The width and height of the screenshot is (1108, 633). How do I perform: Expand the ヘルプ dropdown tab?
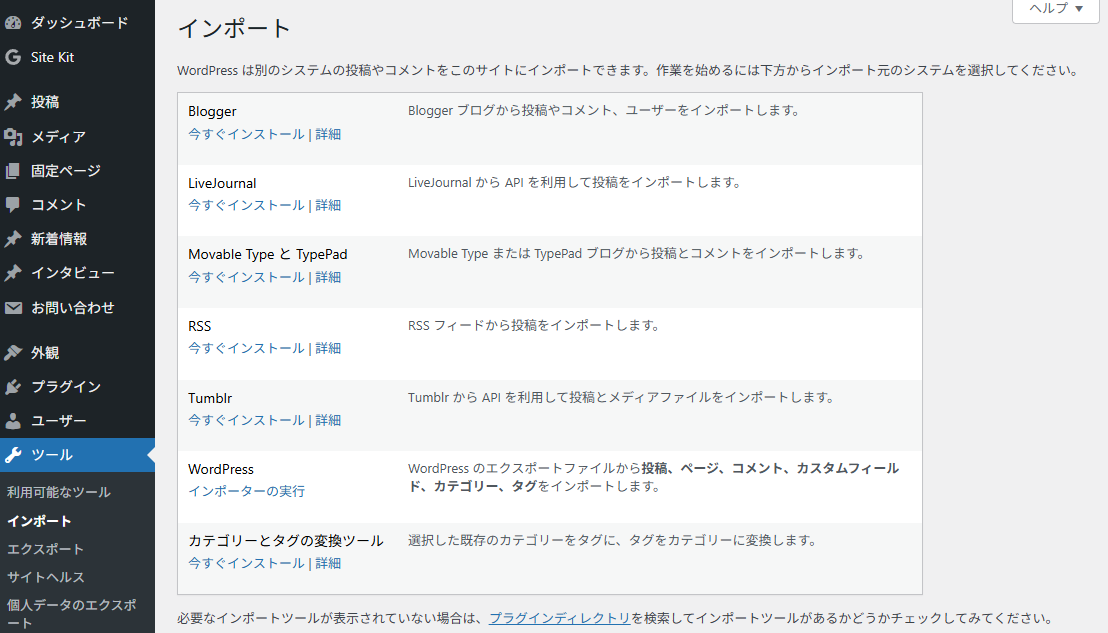1055,9
